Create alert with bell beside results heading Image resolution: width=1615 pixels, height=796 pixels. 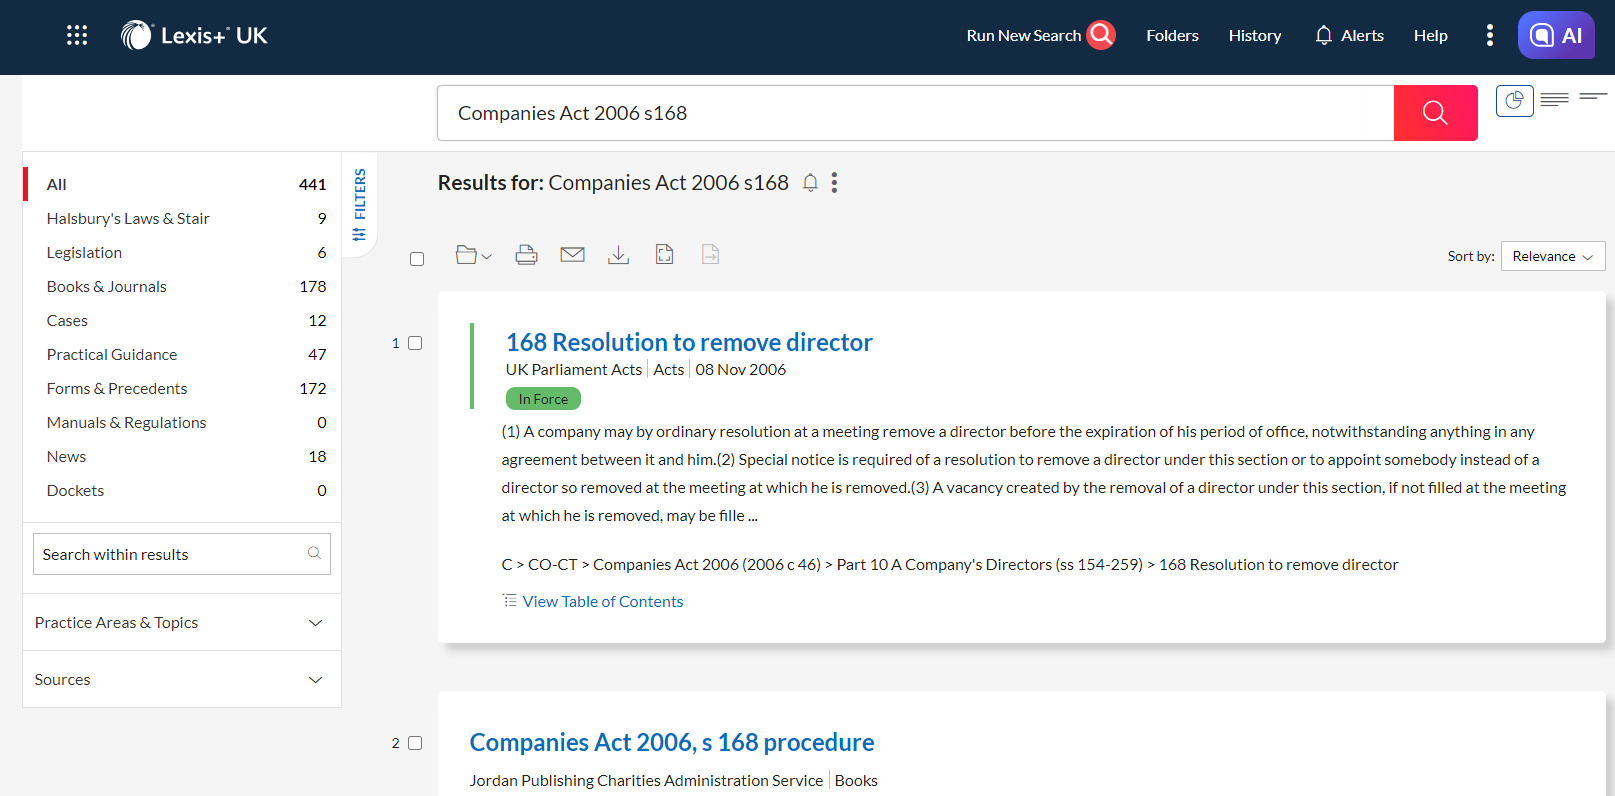point(810,183)
